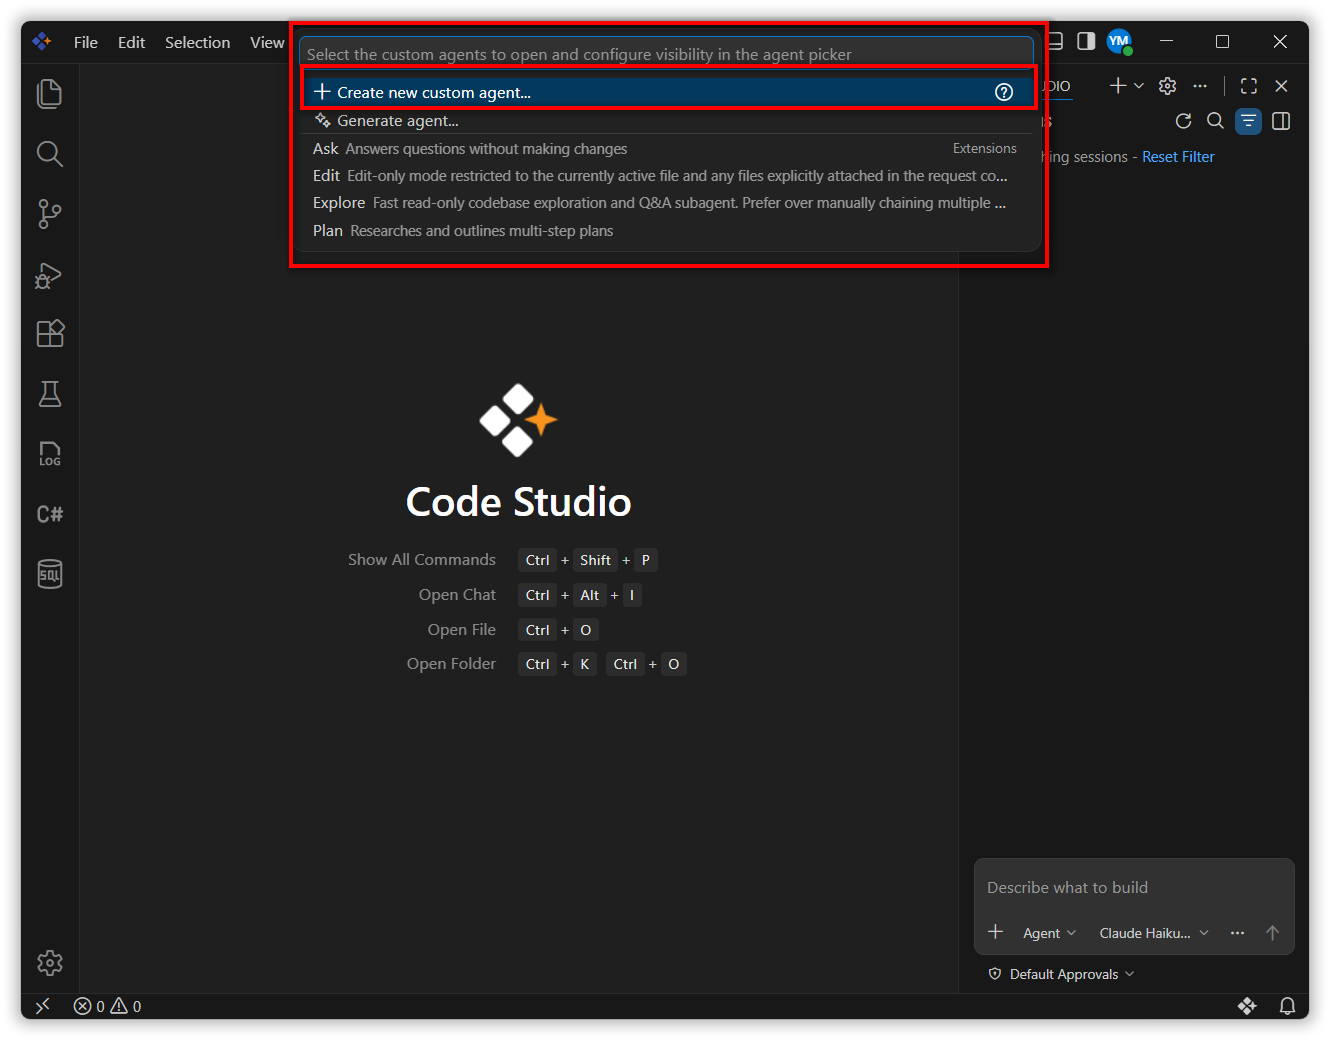
Task: Open the YM account avatar
Action: click(1119, 42)
